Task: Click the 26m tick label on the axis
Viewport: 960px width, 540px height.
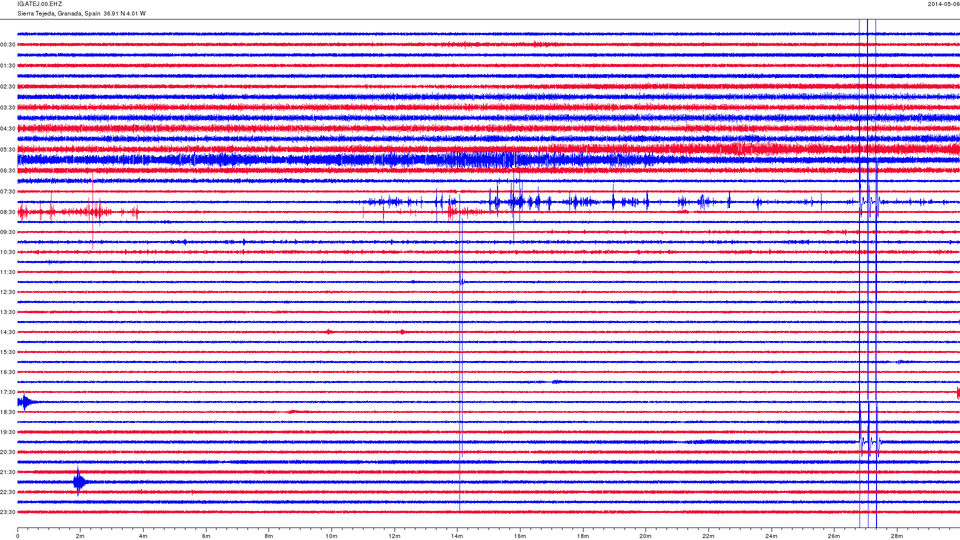Action: 834,536
